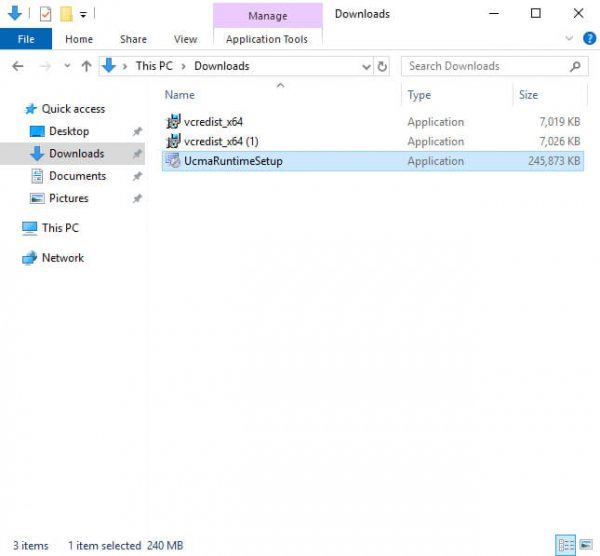
Task: Click the 7,019 KB size cell
Action: (x=559, y=122)
